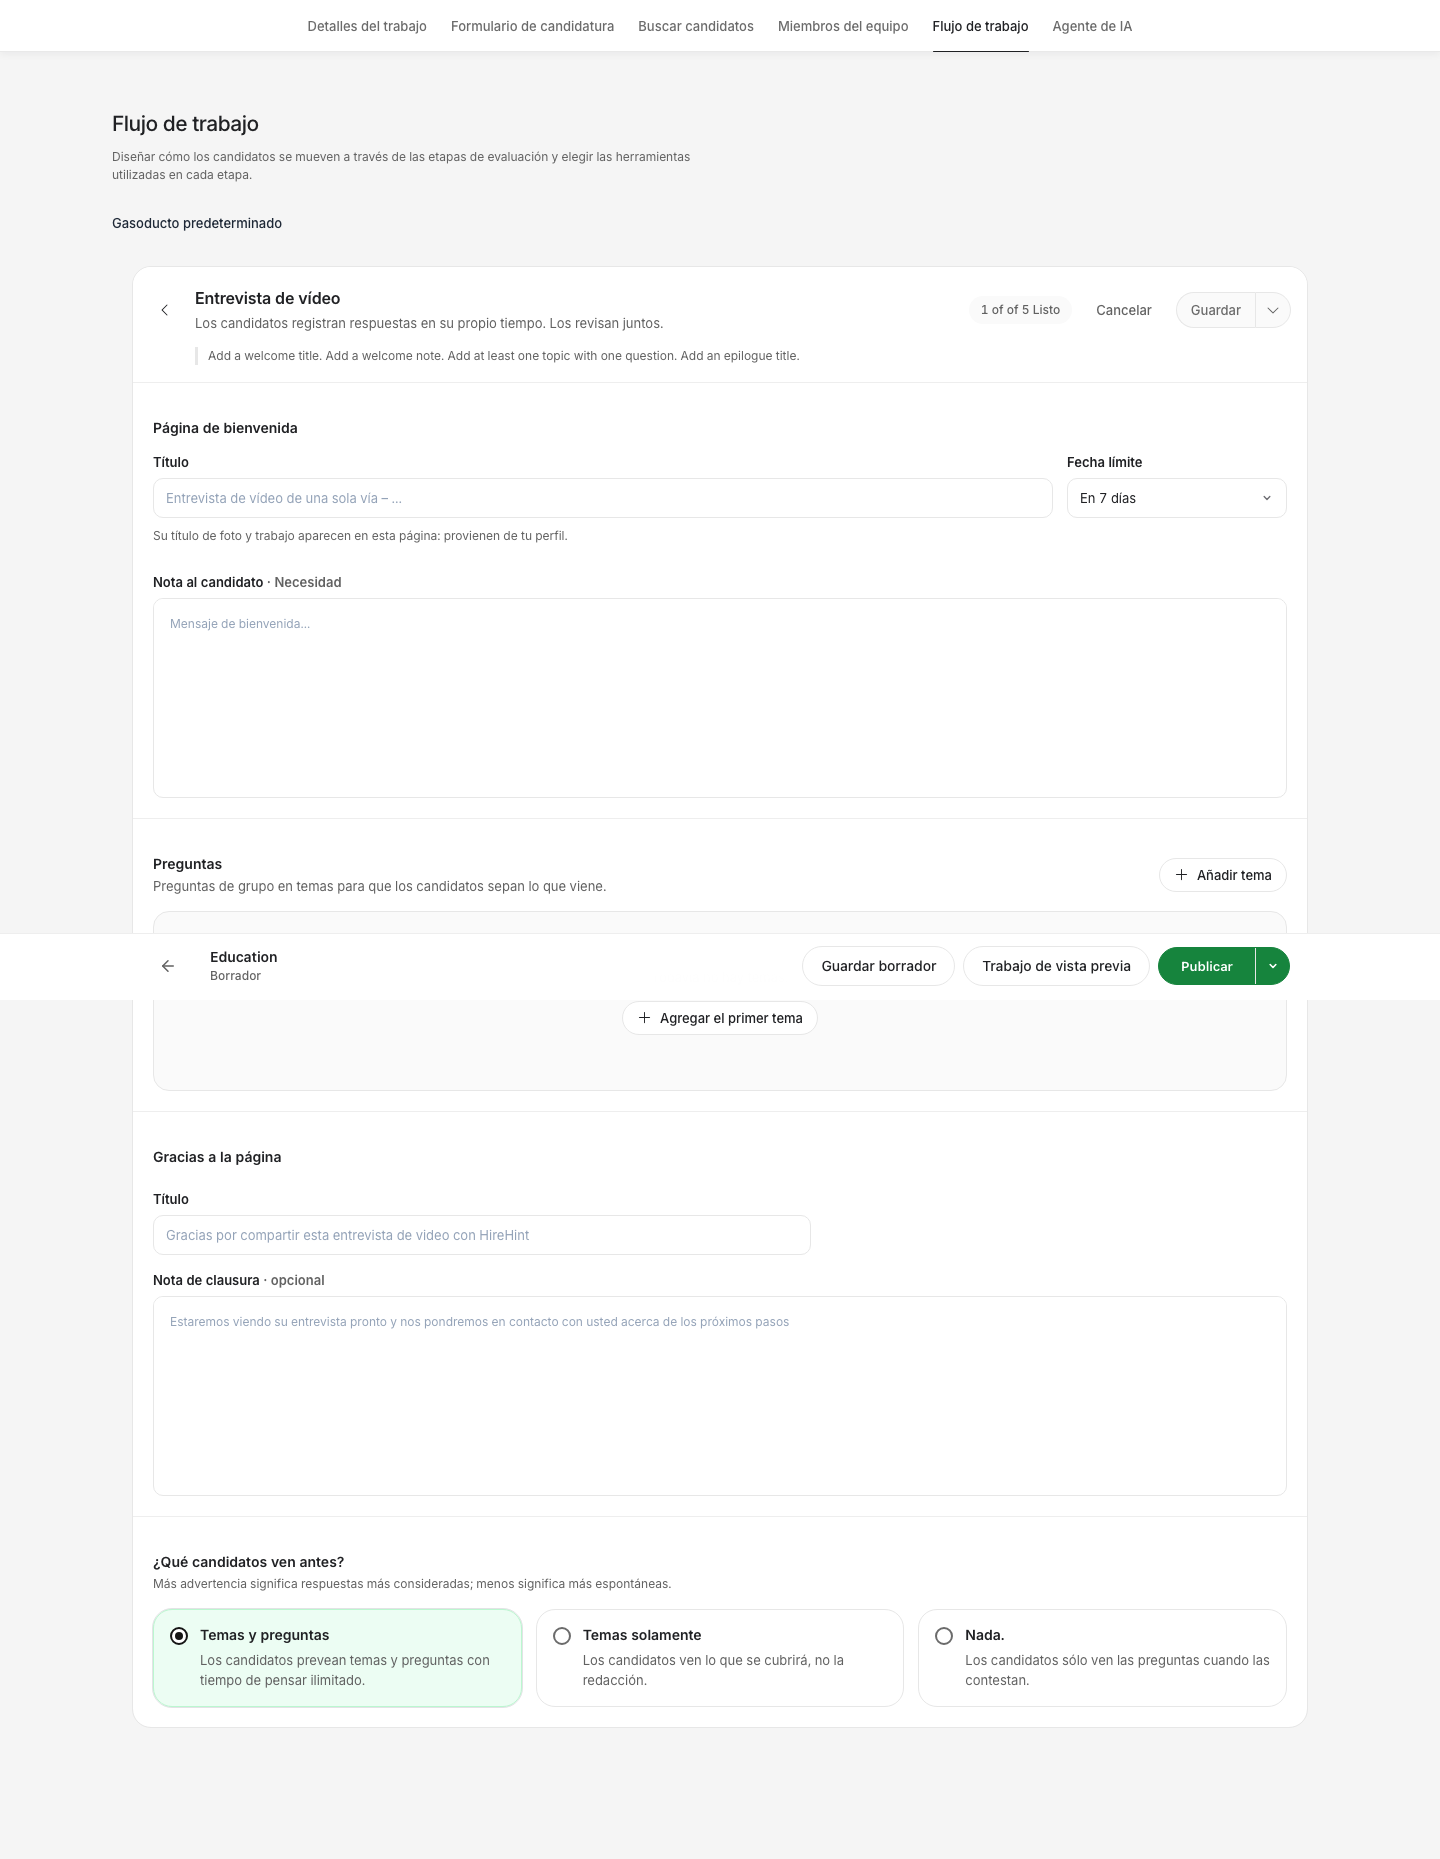The image size is (1440, 1859).
Task: Open the Fecha límite dropdown
Action: coord(1176,498)
